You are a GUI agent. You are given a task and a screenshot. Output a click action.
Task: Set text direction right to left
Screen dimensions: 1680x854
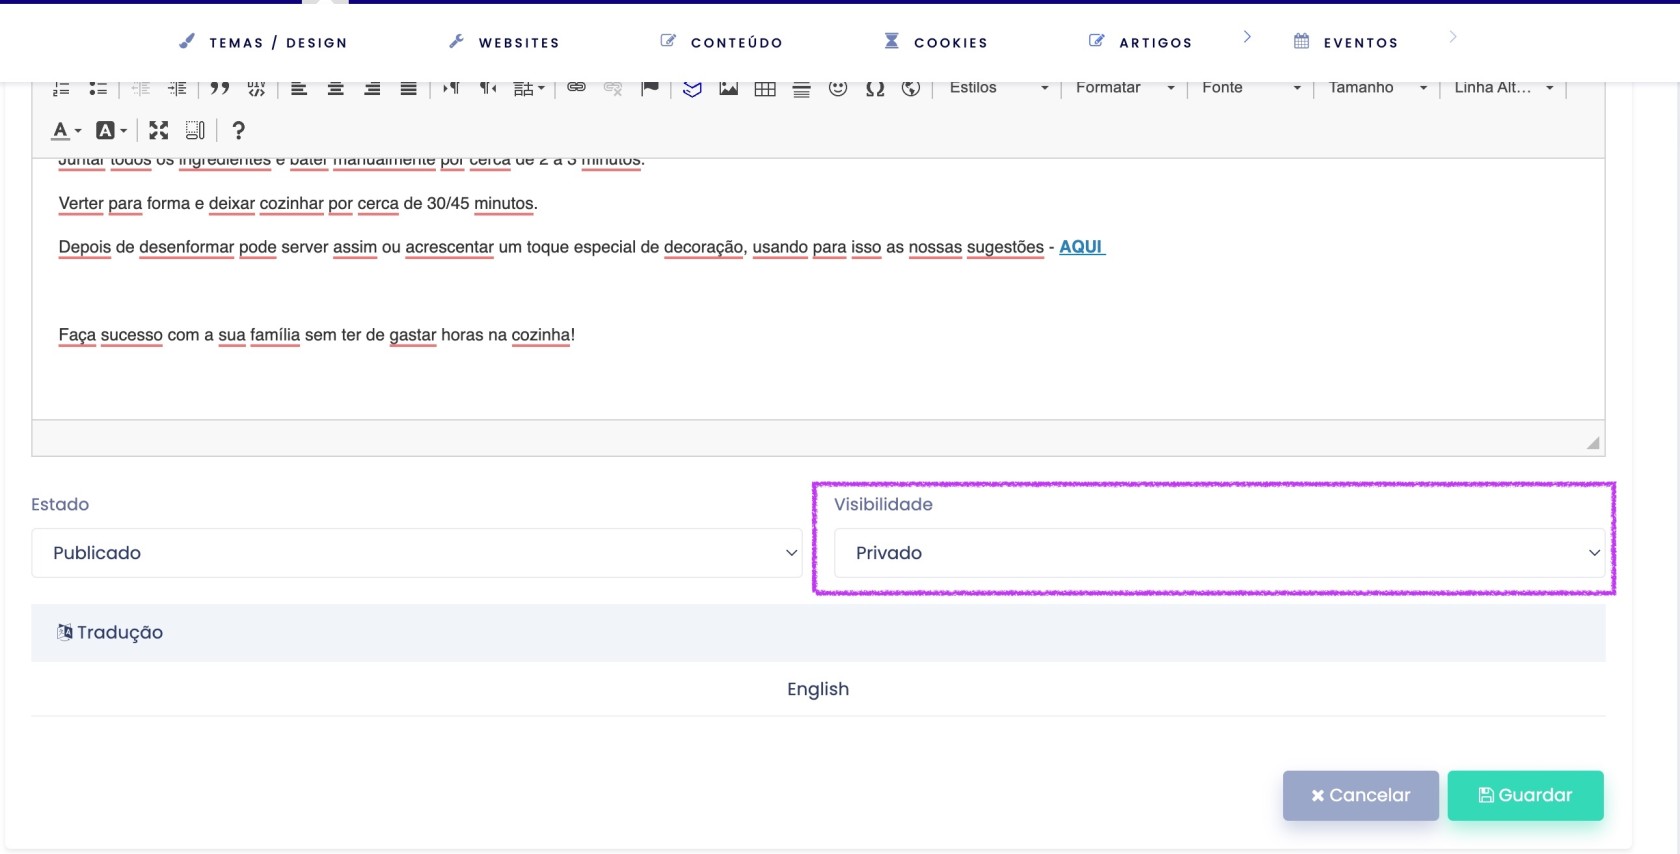487,88
